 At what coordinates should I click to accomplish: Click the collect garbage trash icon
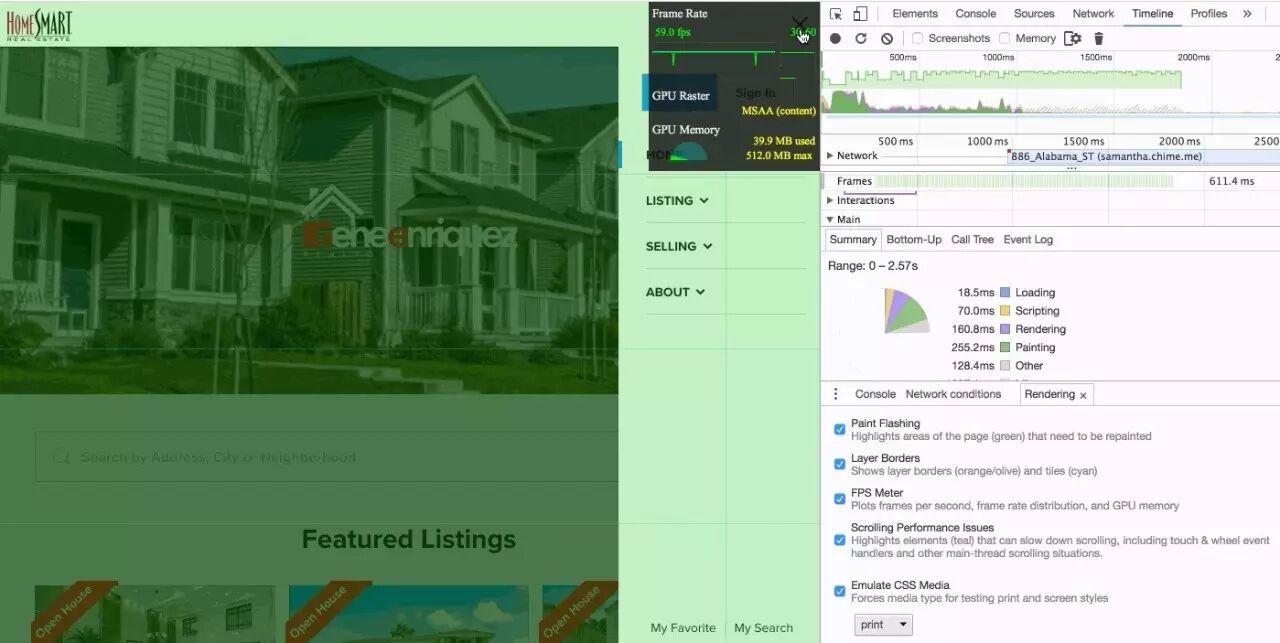(1099, 38)
